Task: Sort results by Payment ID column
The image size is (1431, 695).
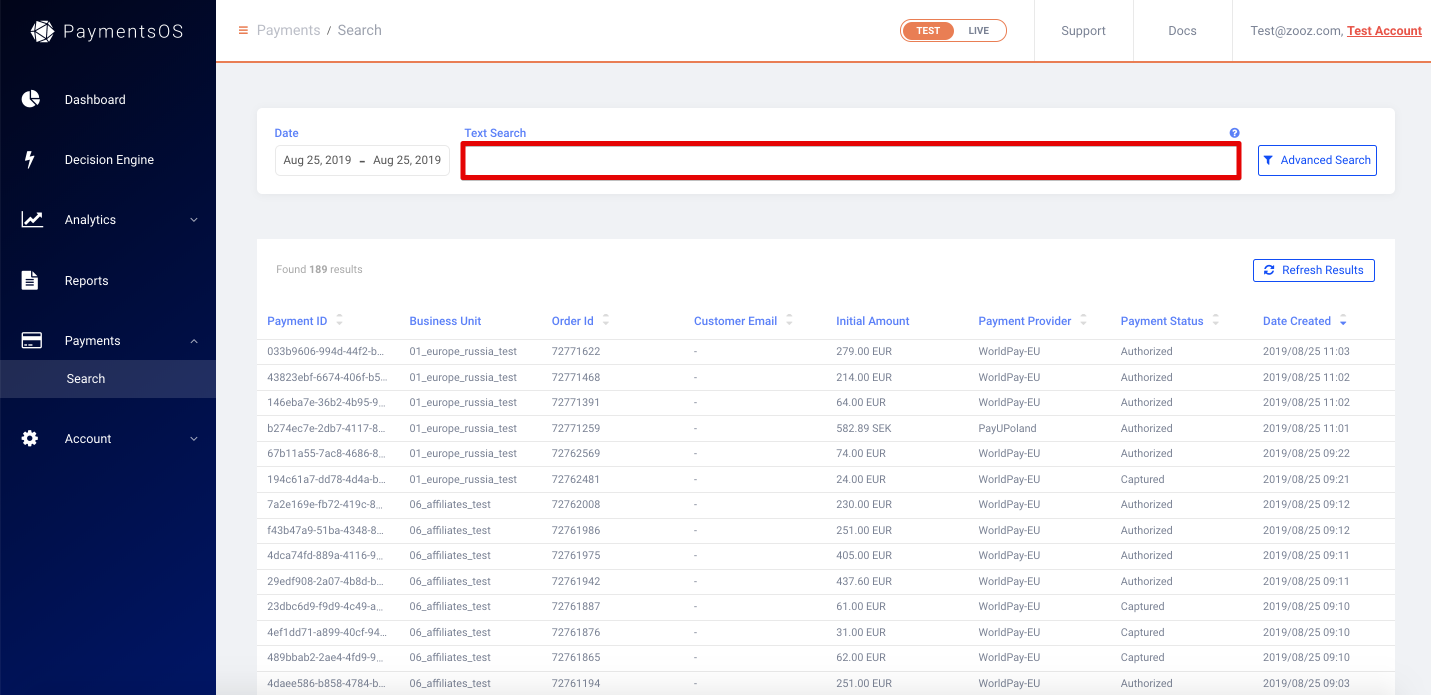Action: pyautogui.click(x=339, y=320)
